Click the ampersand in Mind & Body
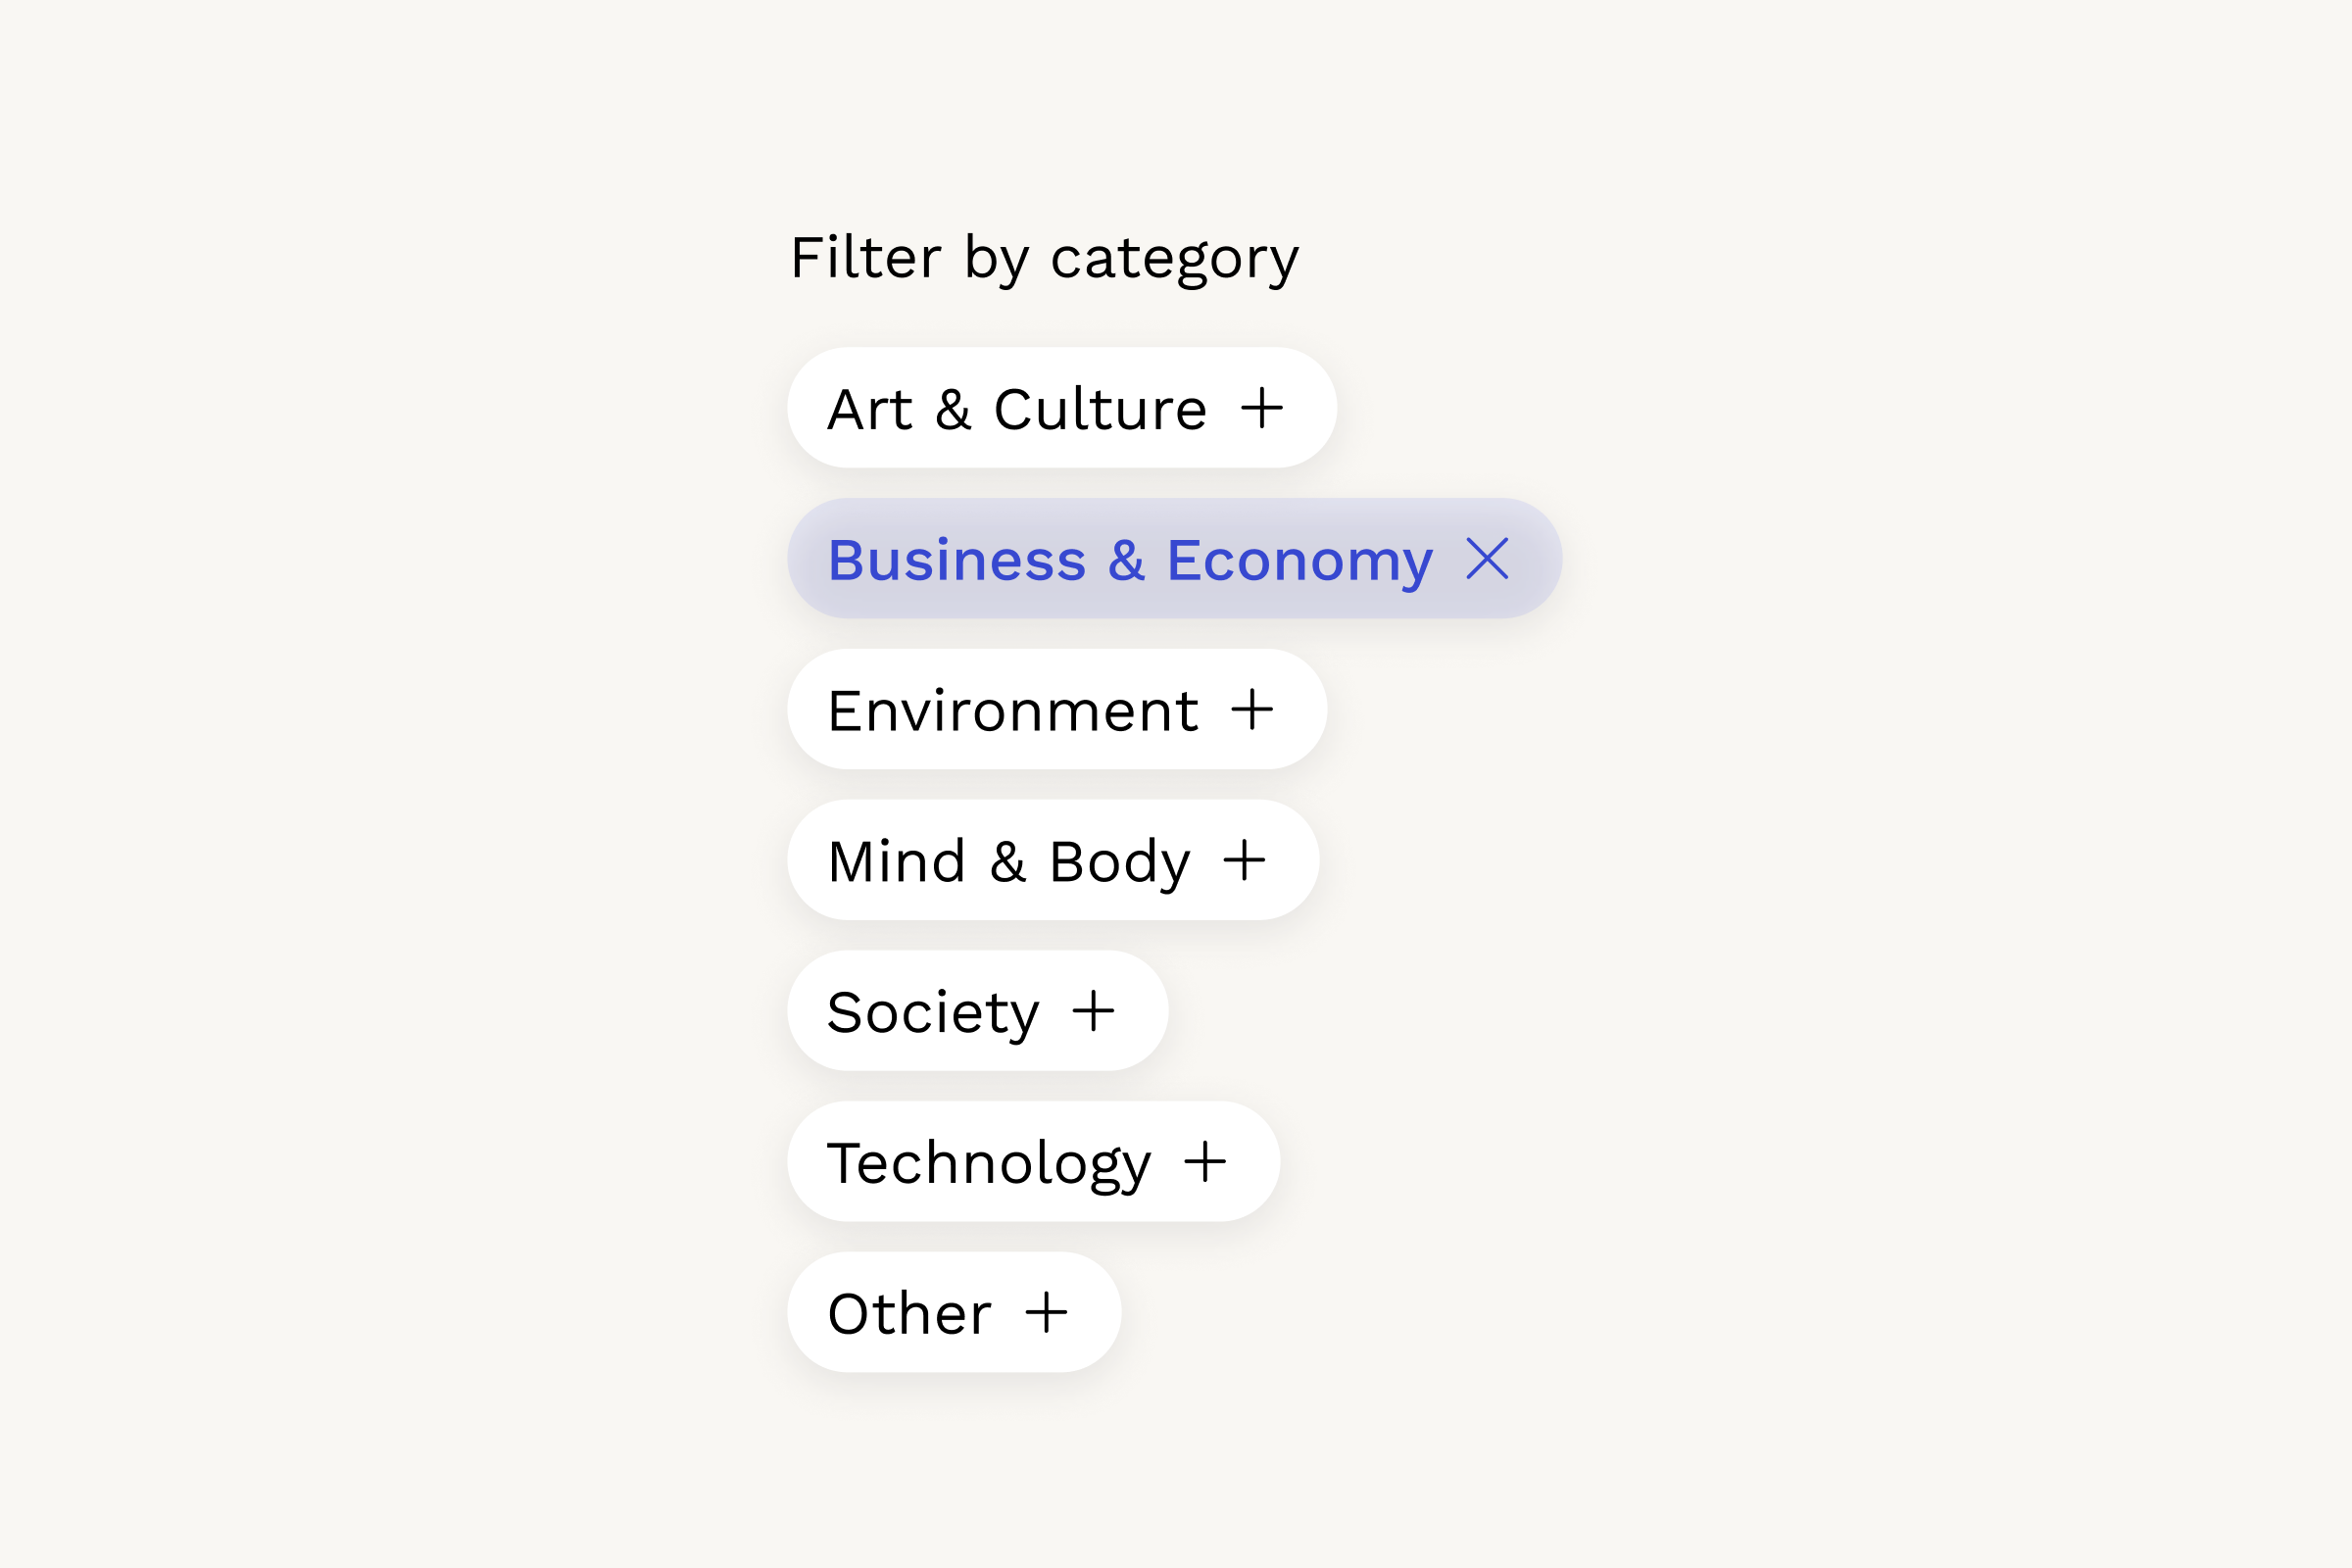 1008,862
